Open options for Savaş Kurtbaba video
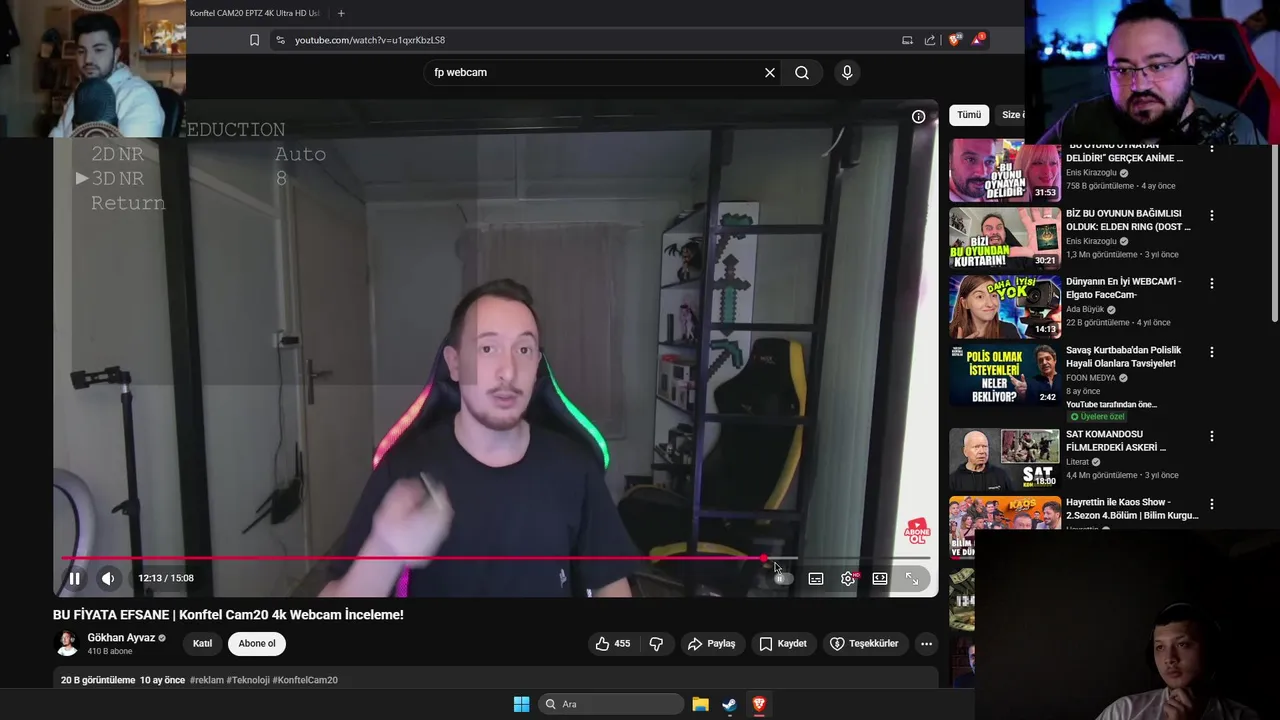 click(x=1212, y=352)
